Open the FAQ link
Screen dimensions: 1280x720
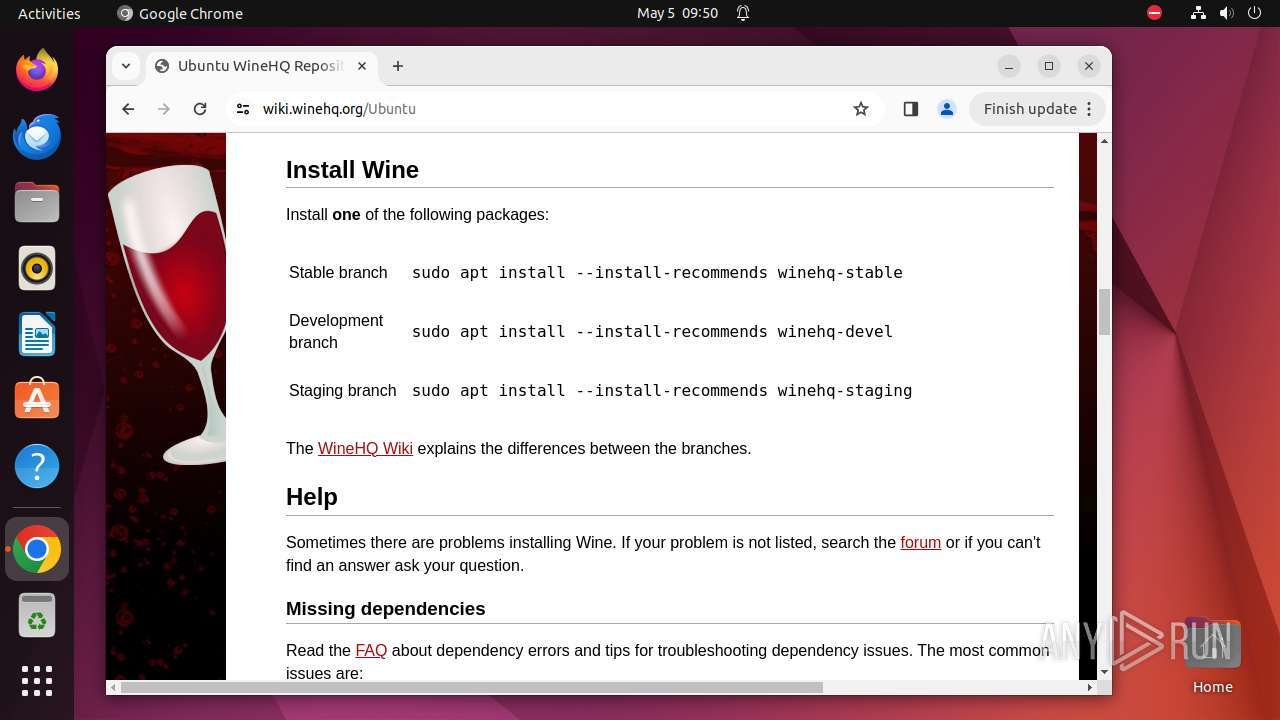[371, 650]
